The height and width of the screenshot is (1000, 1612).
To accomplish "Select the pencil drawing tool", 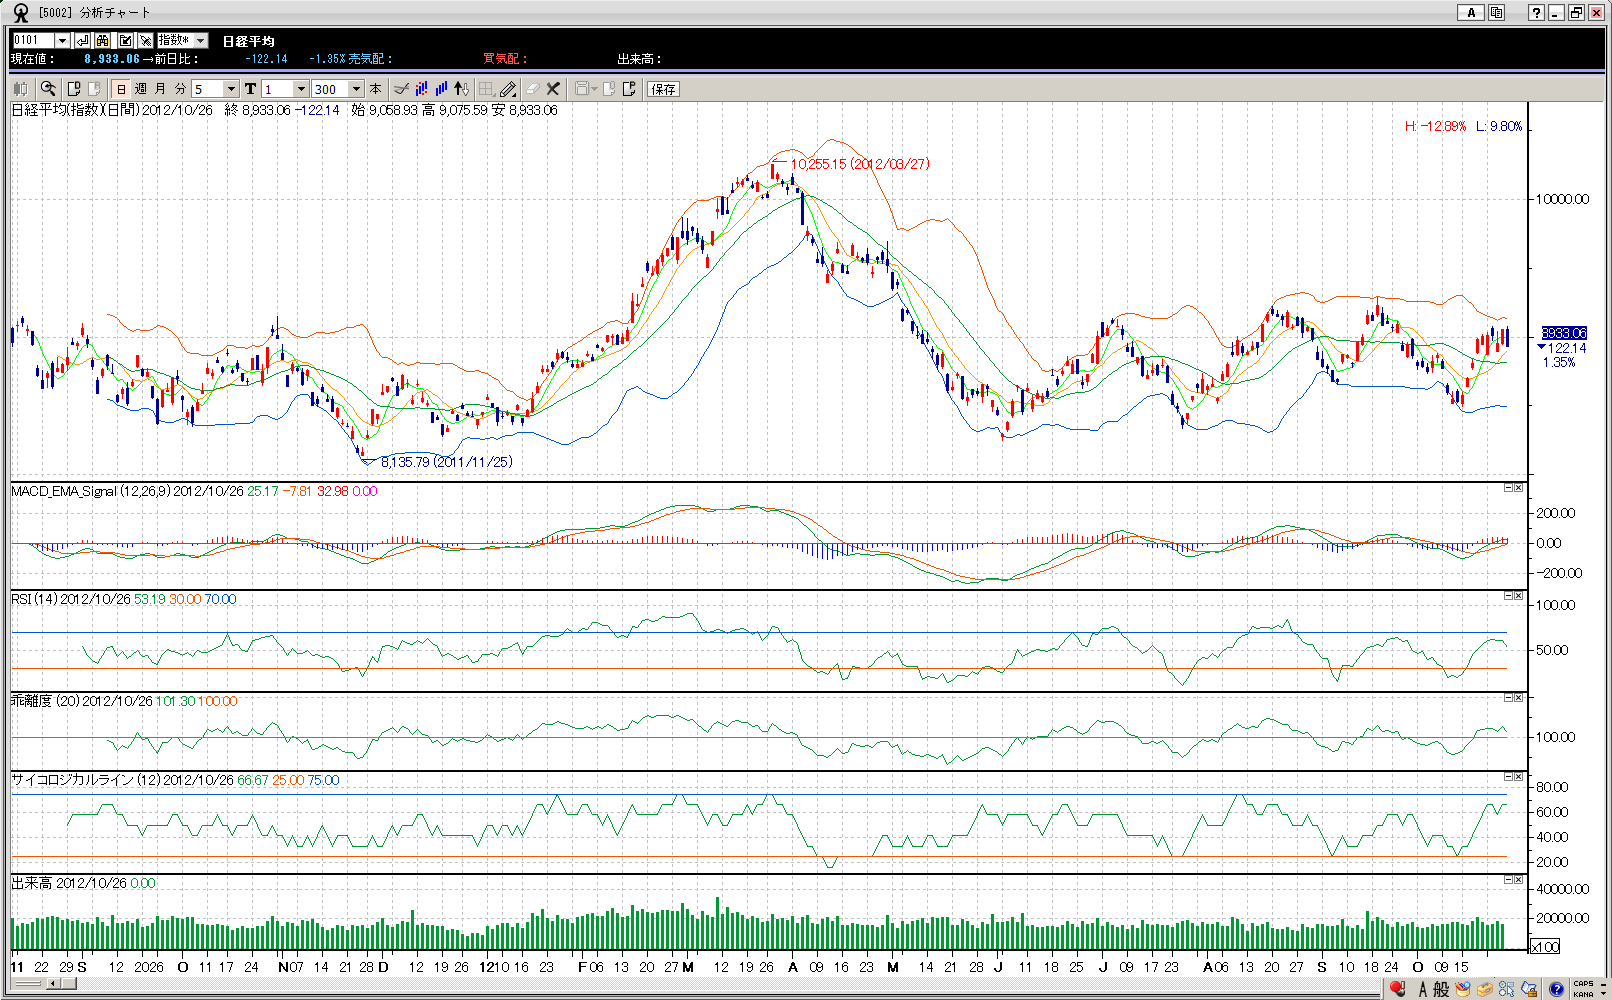I will (508, 89).
